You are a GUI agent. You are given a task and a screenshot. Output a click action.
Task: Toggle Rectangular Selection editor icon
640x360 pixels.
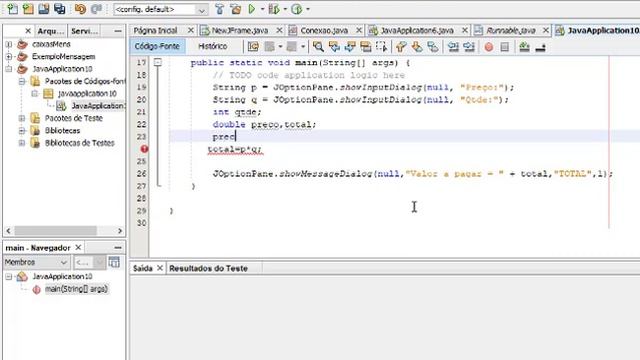tap(382, 47)
